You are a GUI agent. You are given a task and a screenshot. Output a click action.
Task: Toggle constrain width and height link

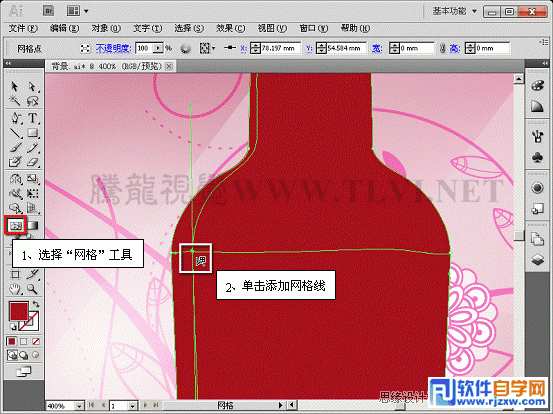click(x=442, y=48)
